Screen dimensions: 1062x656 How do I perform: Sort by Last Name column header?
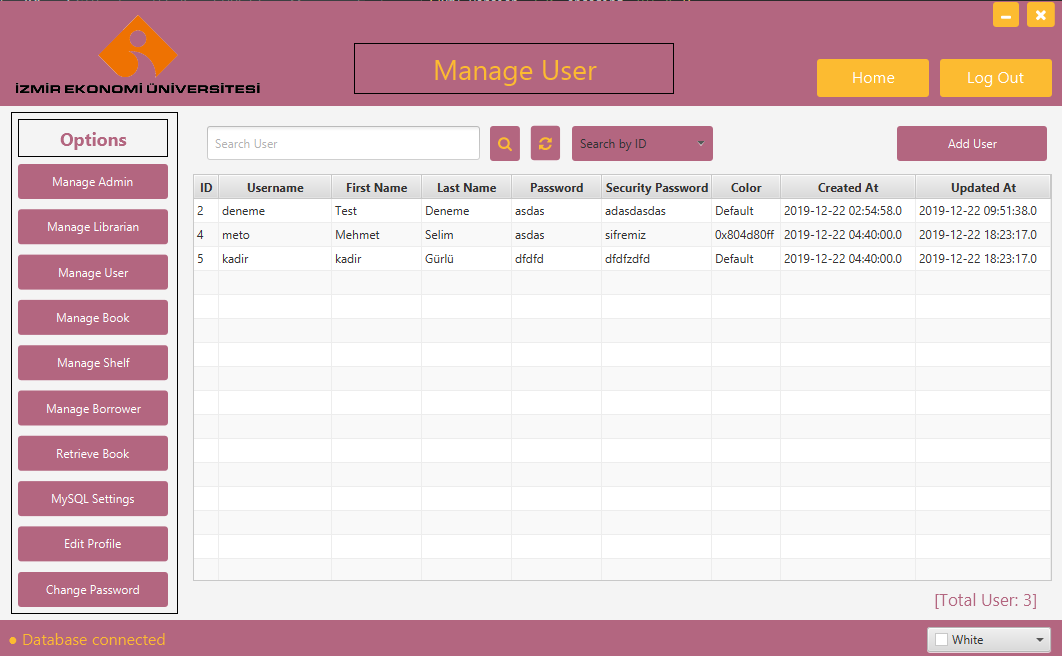pos(467,188)
